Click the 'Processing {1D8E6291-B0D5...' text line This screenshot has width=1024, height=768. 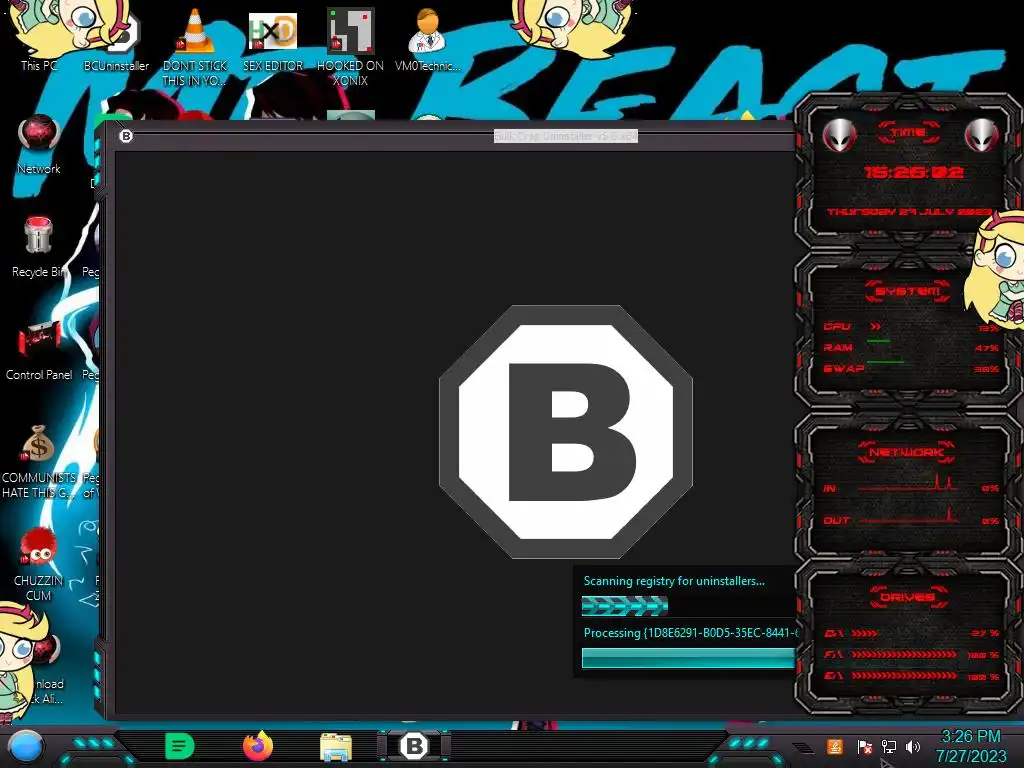tap(690, 633)
